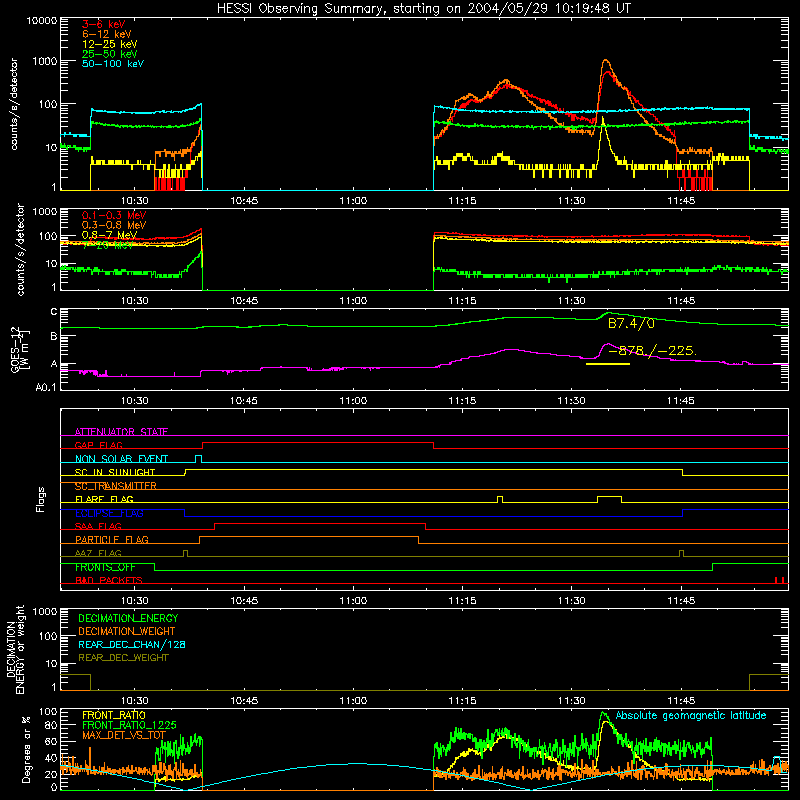This screenshot has height=800, width=800.
Task: Click the "Absolute geomagnetic latitude" label
Action: tap(691, 715)
